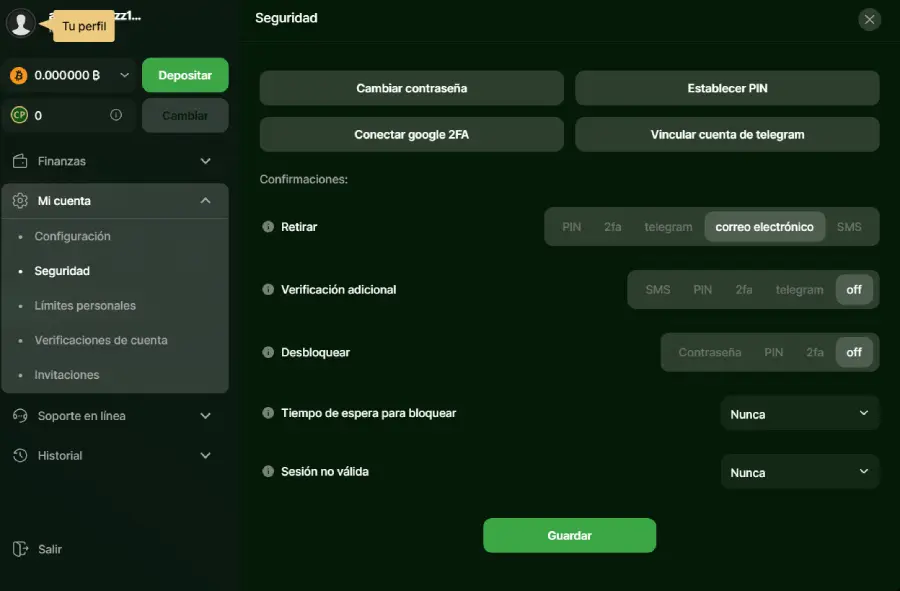Click the Finanzas wallet icon
This screenshot has width=900, height=591.
[20, 161]
